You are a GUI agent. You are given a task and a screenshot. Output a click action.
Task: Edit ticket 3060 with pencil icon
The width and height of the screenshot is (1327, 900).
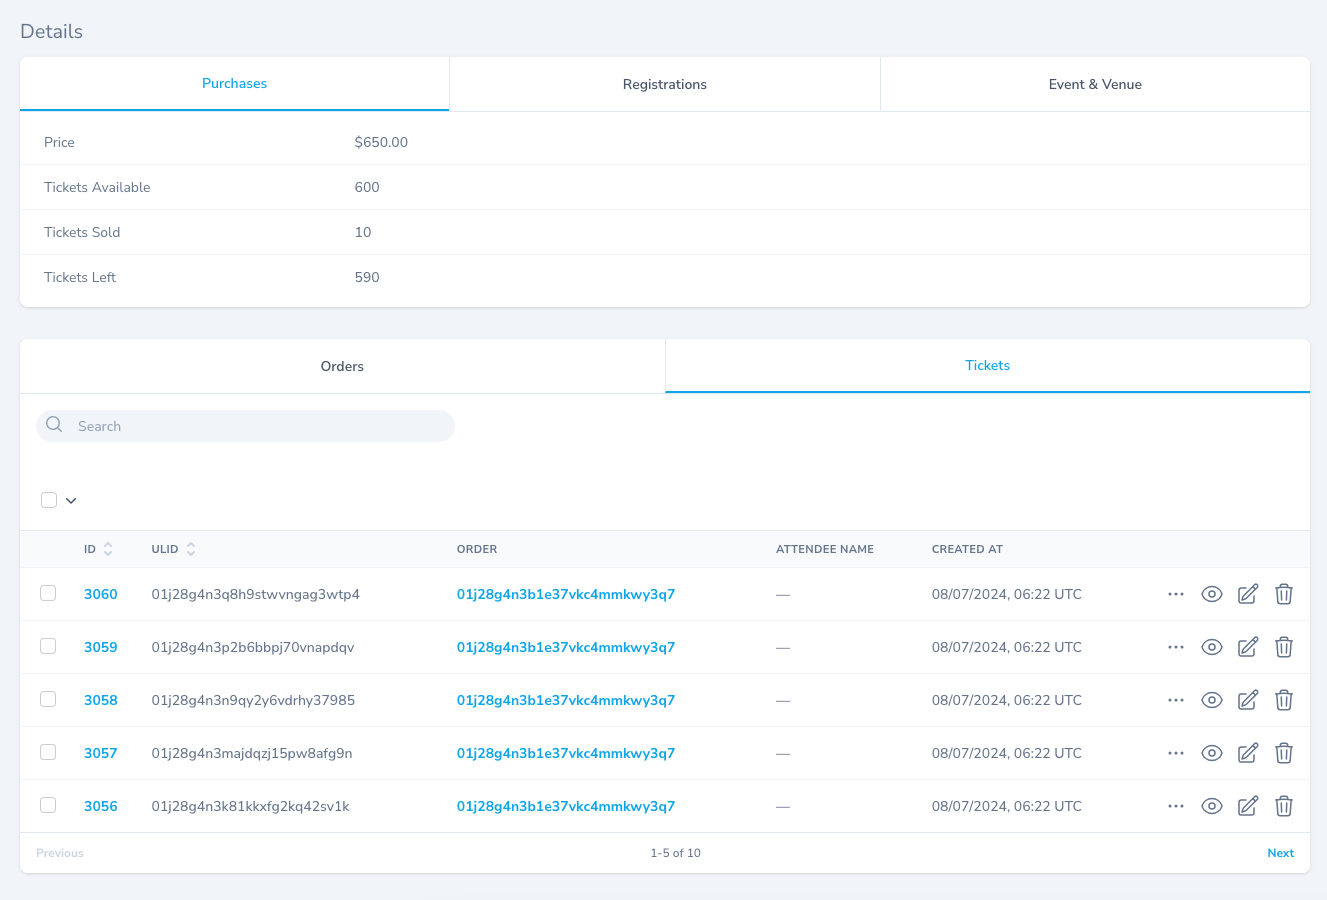pos(1248,594)
